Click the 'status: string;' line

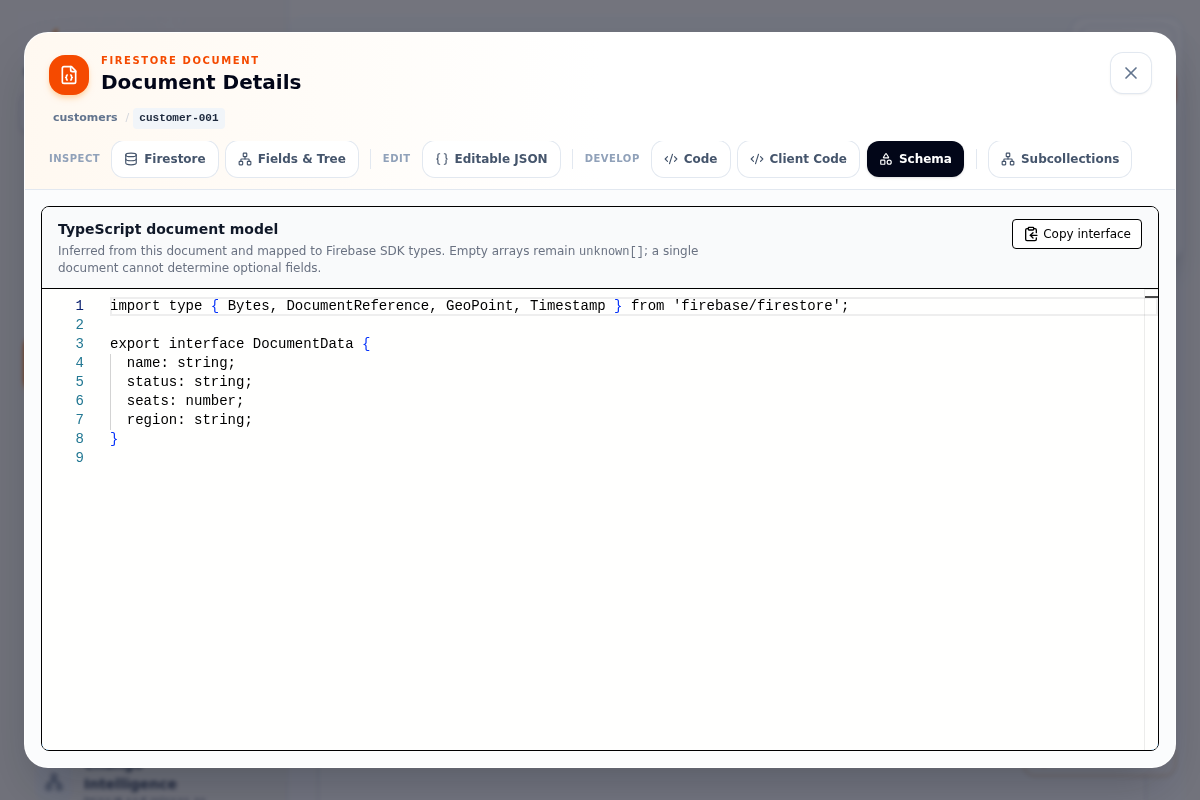point(190,382)
